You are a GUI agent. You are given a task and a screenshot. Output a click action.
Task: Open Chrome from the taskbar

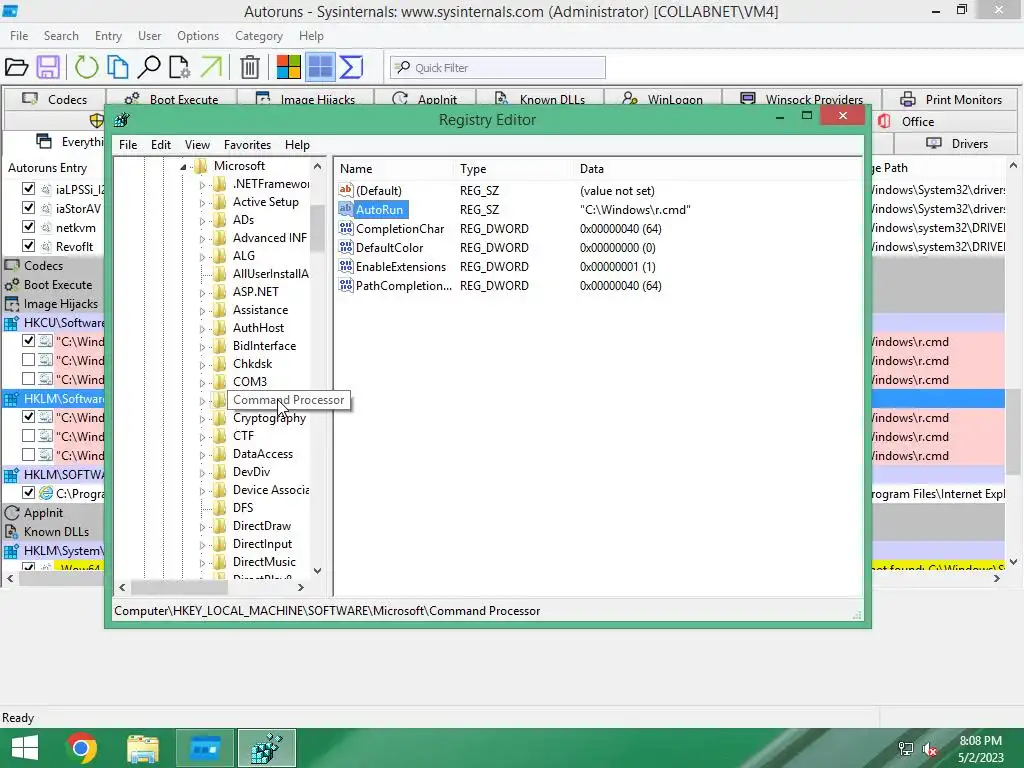coord(82,748)
